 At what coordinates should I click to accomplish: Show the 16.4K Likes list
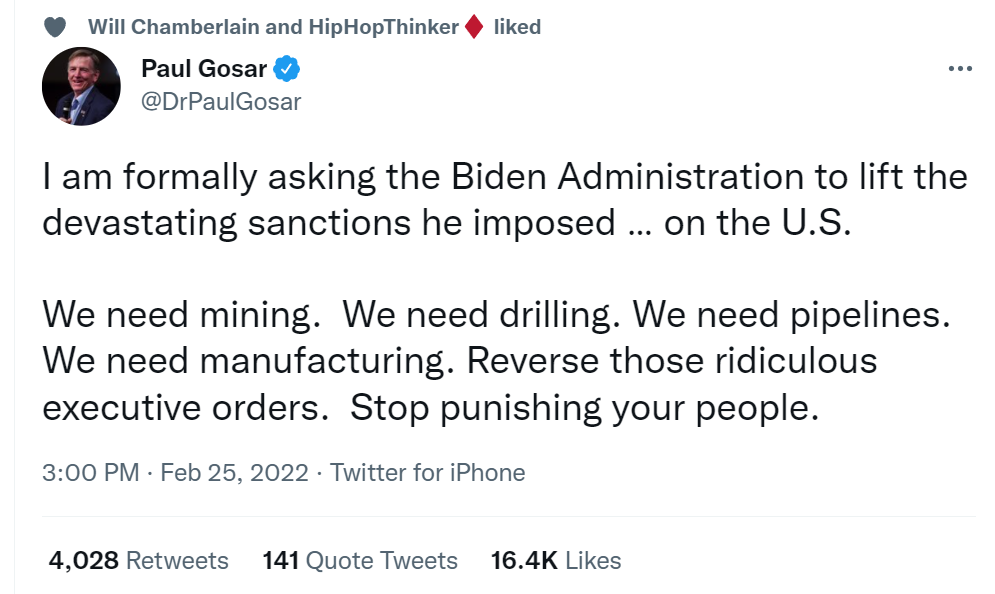(556, 561)
